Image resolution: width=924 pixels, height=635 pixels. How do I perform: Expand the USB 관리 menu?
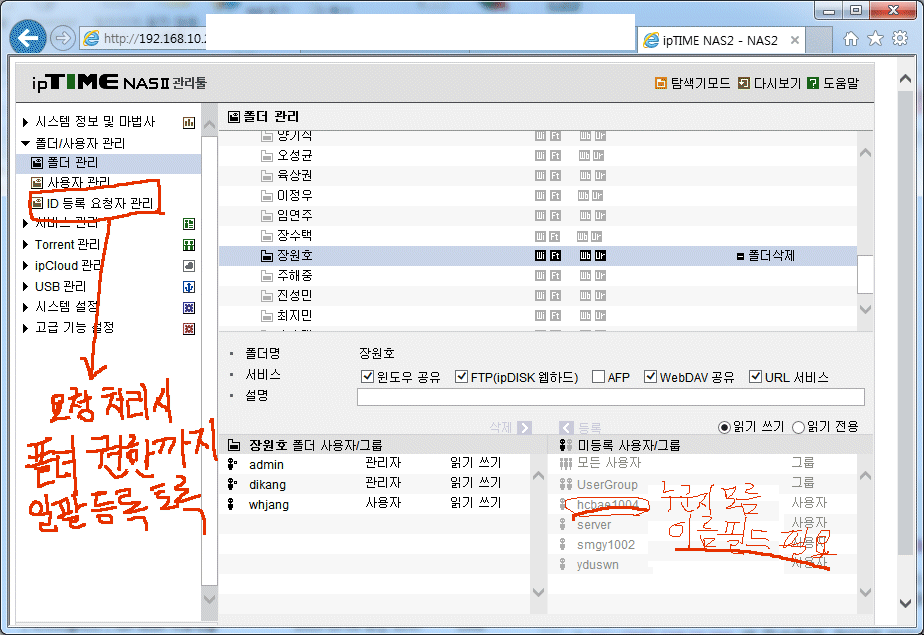tap(25, 287)
